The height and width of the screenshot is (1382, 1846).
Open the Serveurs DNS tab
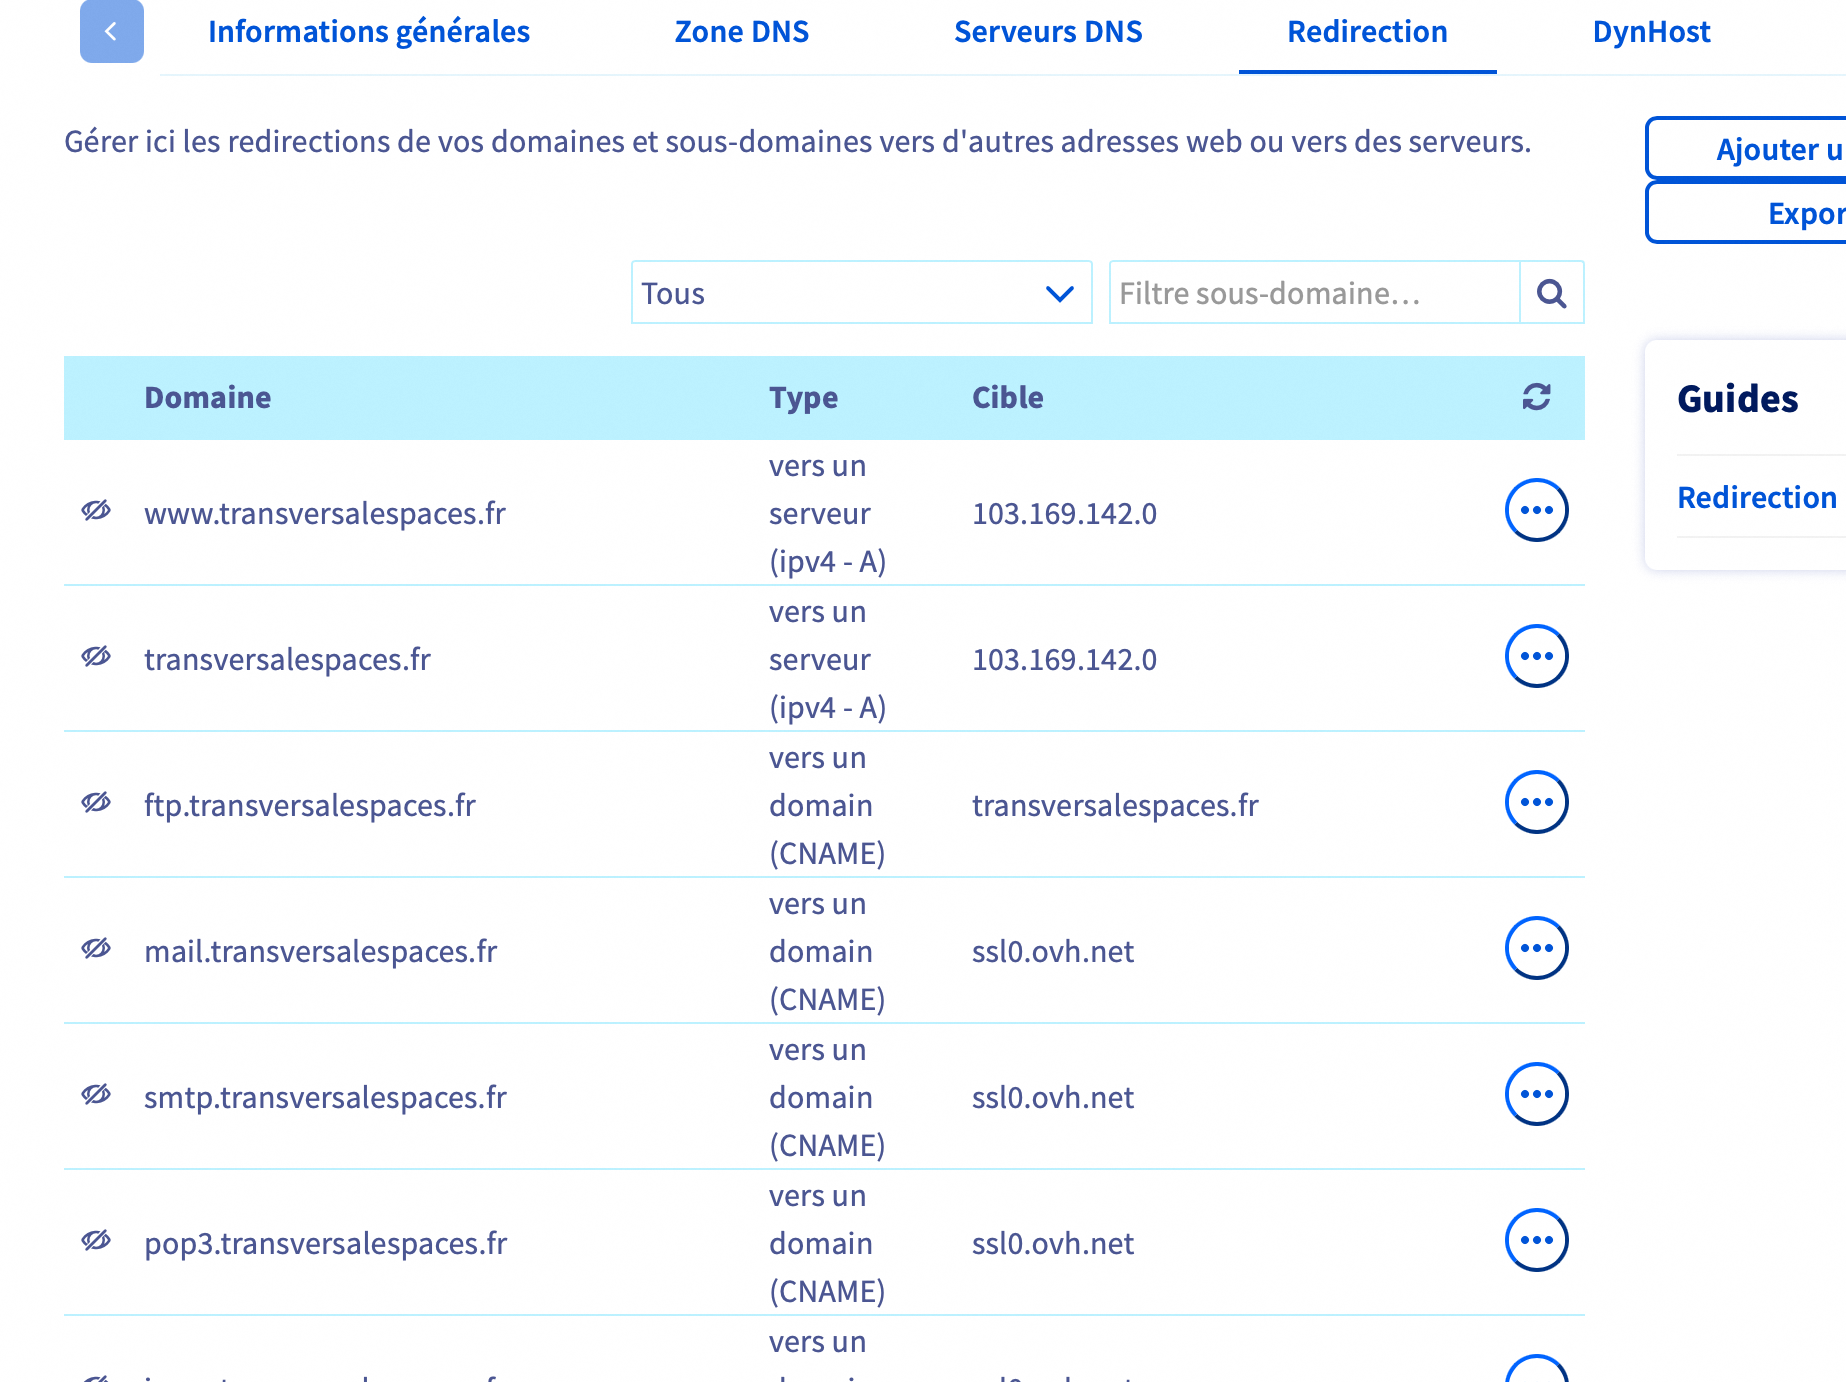[1047, 32]
